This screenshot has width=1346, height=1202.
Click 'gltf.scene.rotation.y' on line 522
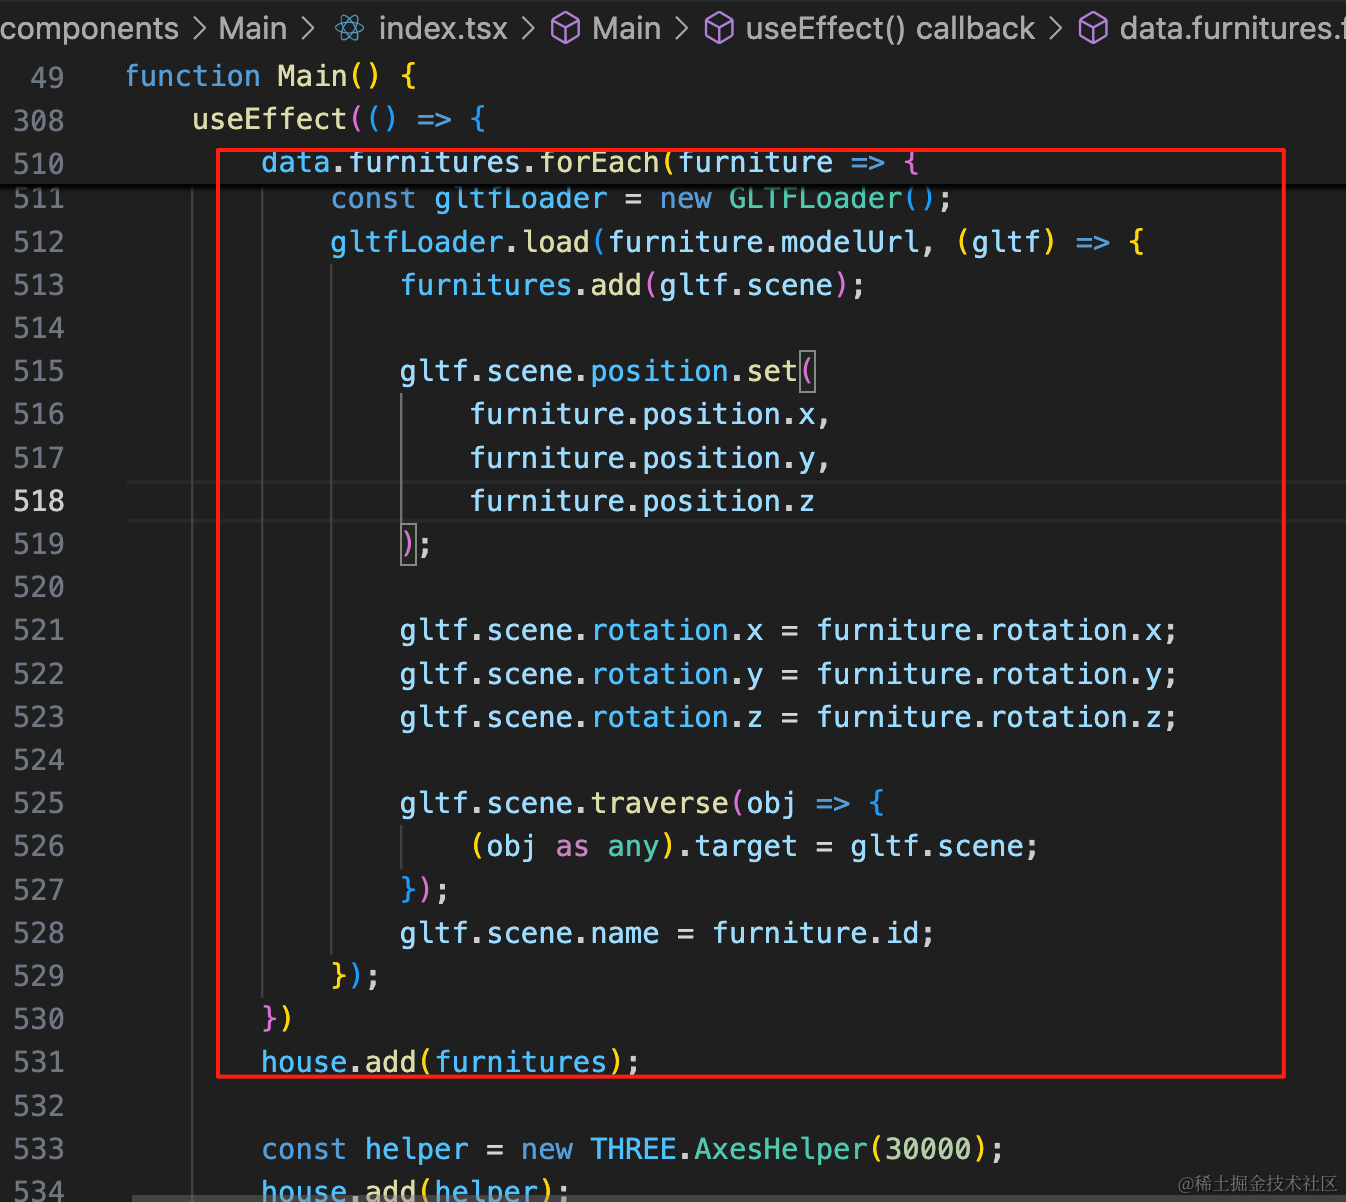581,674
